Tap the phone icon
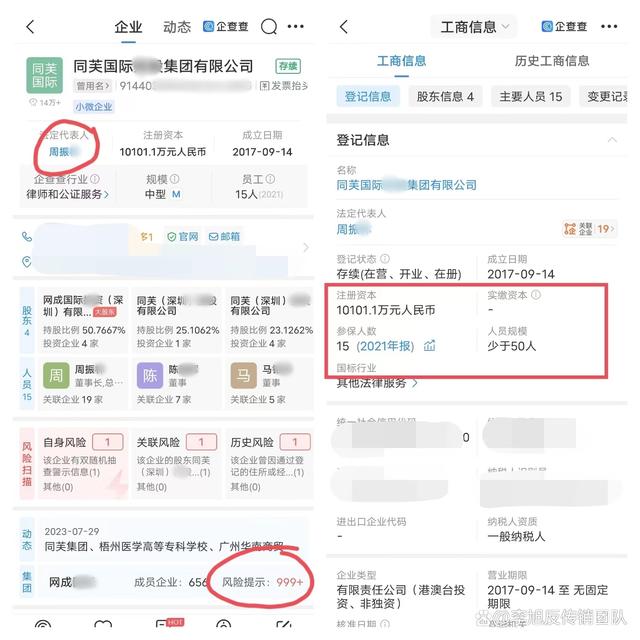 coord(27,236)
